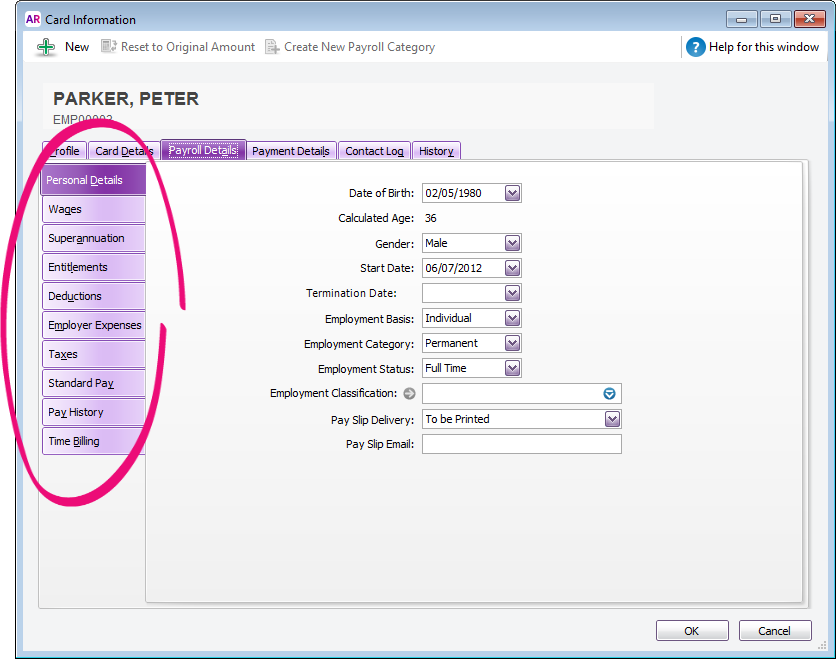Select the Wages section
Screen dimensions: 836x659
tap(94, 209)
